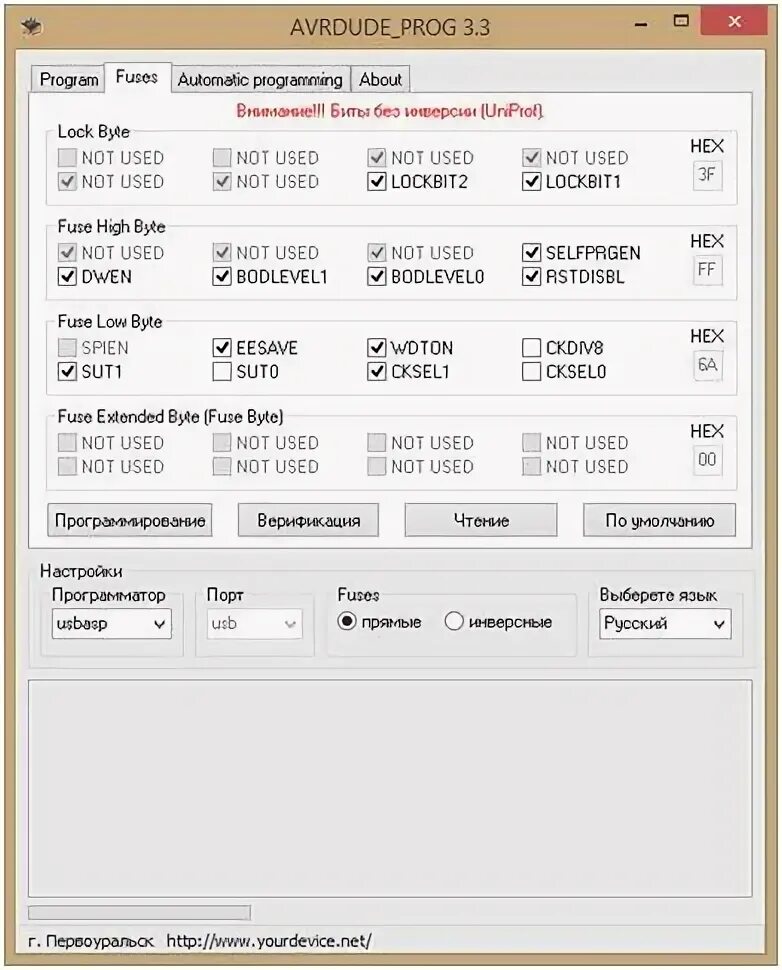Enable the CKDIV8 fuse bit
Screen dimensions: 782x970
[531, 348]
